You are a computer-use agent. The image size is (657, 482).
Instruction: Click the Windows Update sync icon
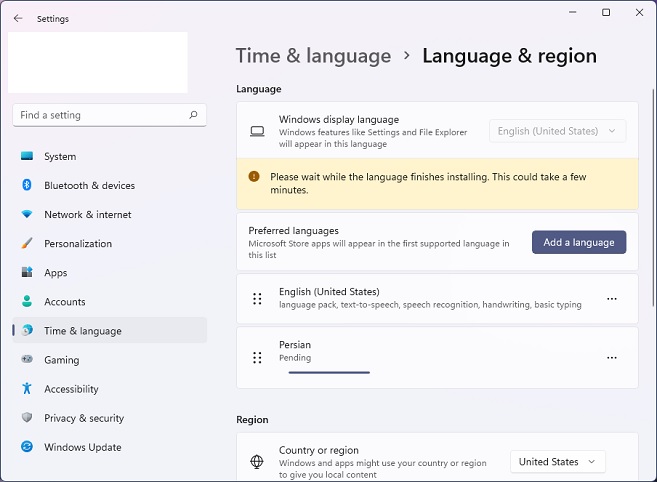click(27, 446)
